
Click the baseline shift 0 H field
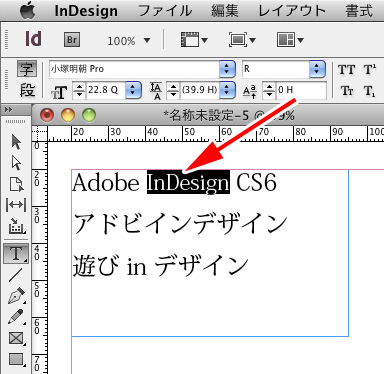(x=301, y=90)
